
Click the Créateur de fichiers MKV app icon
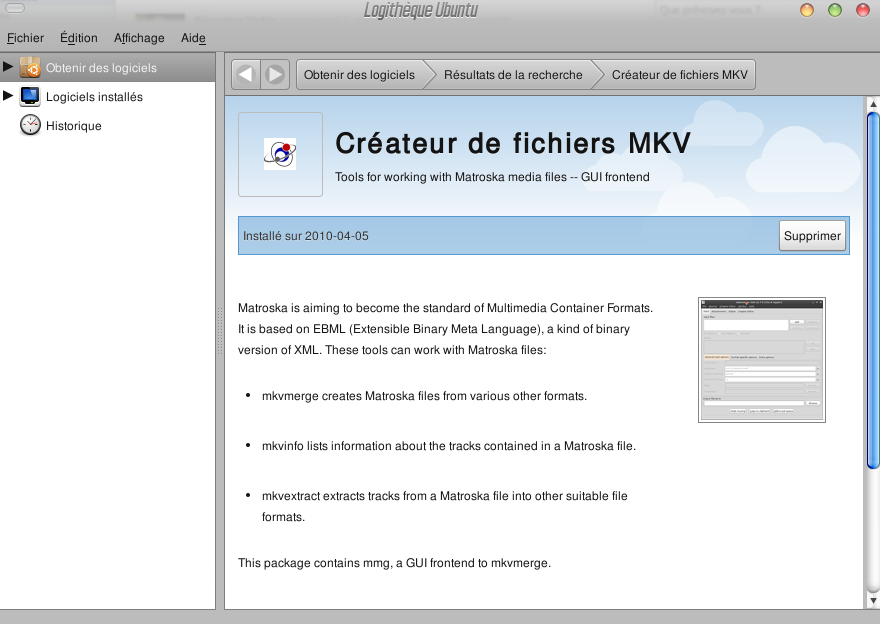pos(280,154)
